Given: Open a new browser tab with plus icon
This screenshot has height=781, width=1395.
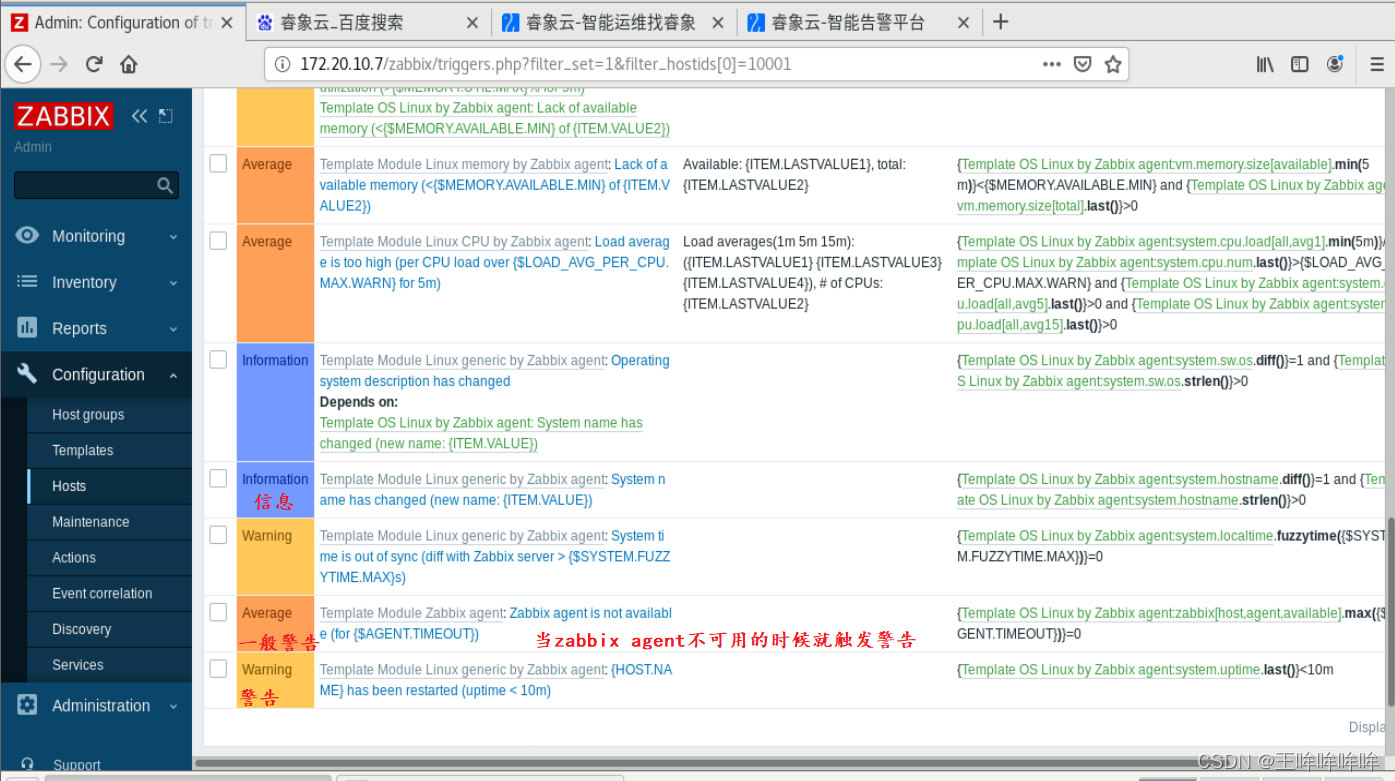Looking at the screenshot, I should pos(1000,21).
